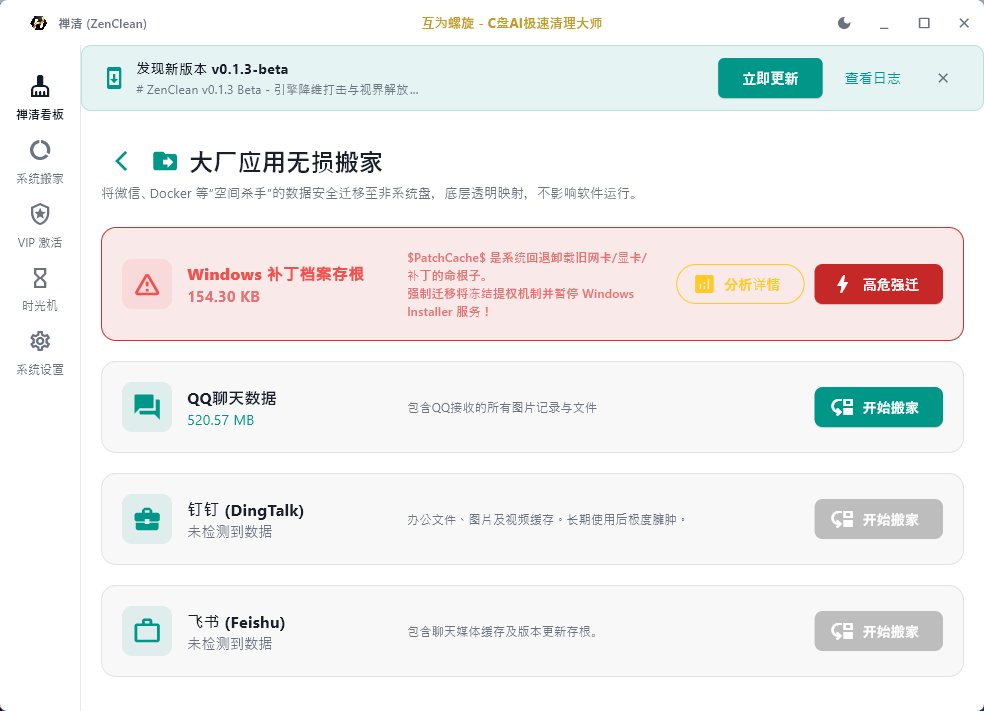Click the red 高危强迁 button
This screenshot has width=984, height=711.
878,283
